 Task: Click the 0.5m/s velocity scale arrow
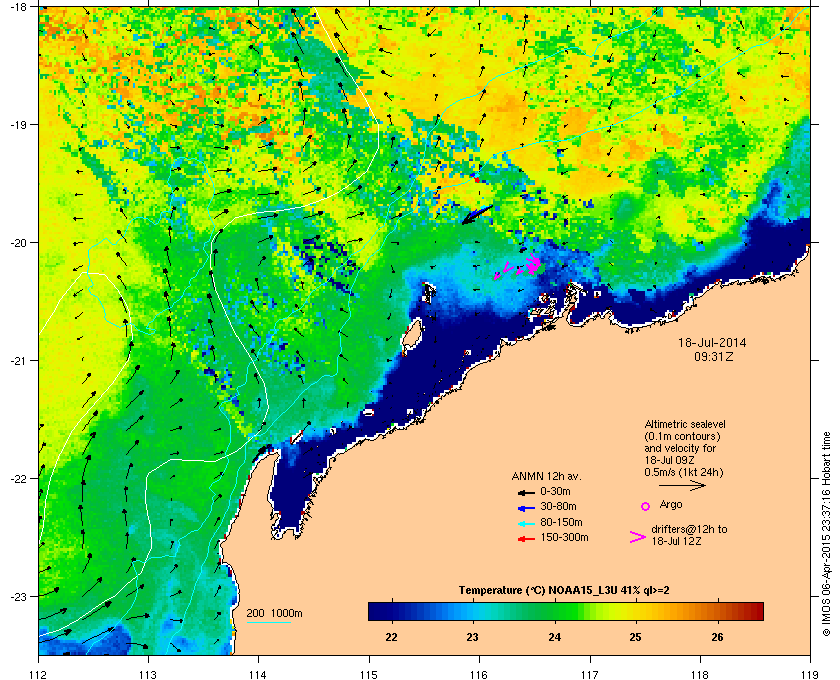tap(682, 486)
